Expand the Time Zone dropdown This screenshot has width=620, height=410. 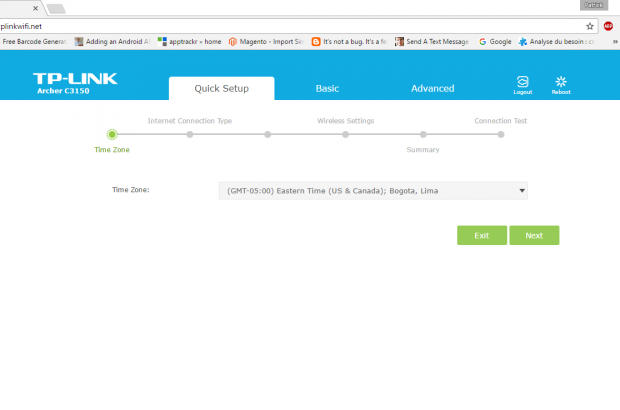point(372,190)
